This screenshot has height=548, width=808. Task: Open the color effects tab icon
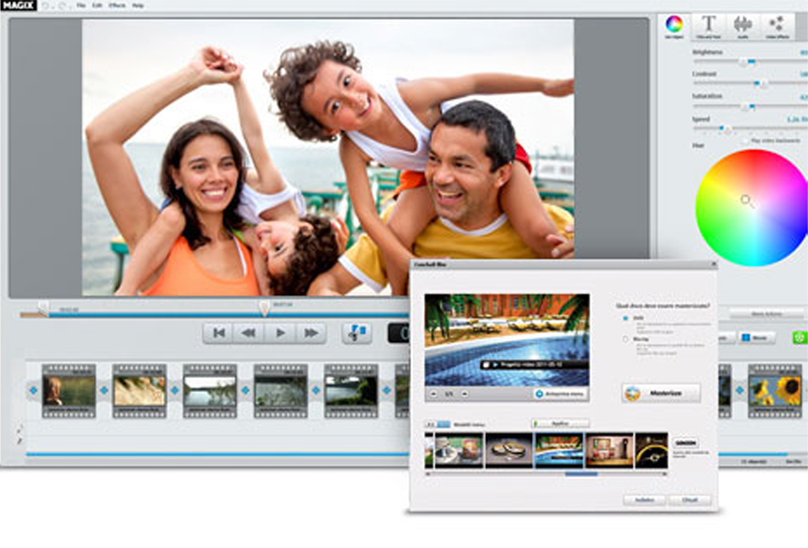[675, 25]
